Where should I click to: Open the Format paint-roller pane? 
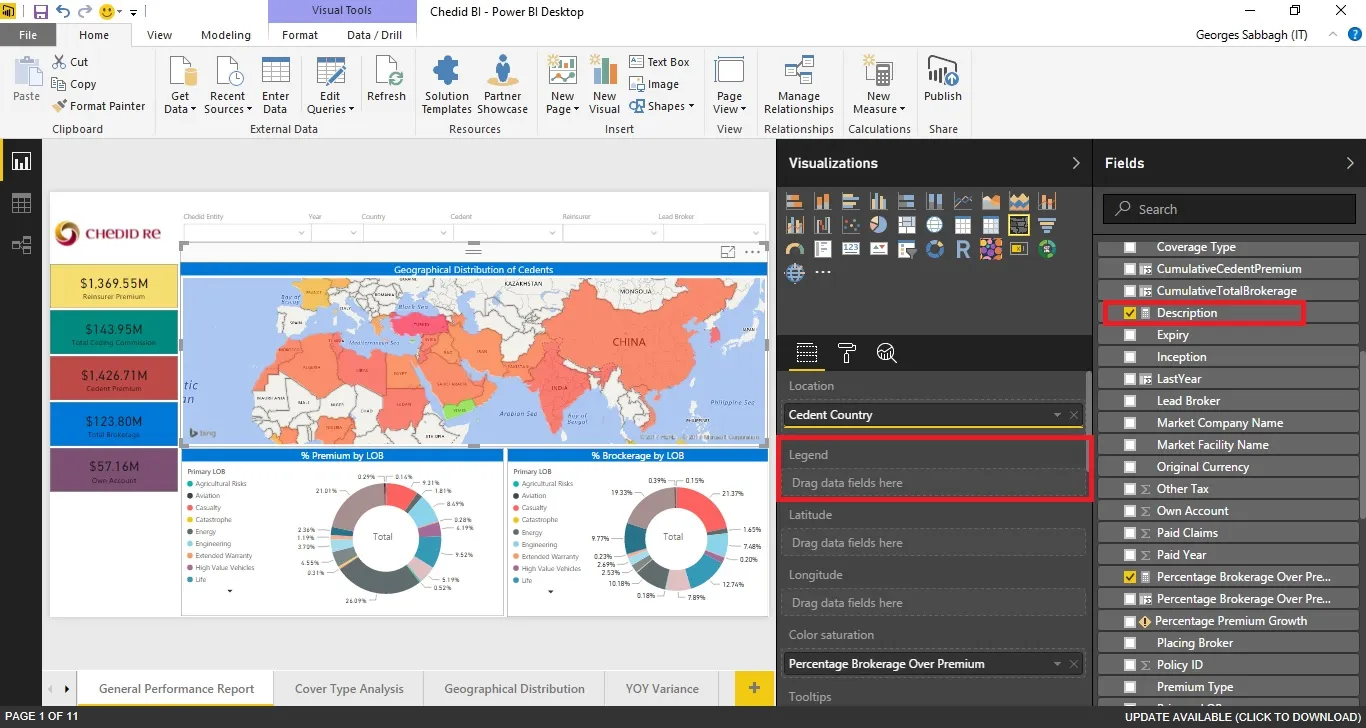[x=846, y=353]
